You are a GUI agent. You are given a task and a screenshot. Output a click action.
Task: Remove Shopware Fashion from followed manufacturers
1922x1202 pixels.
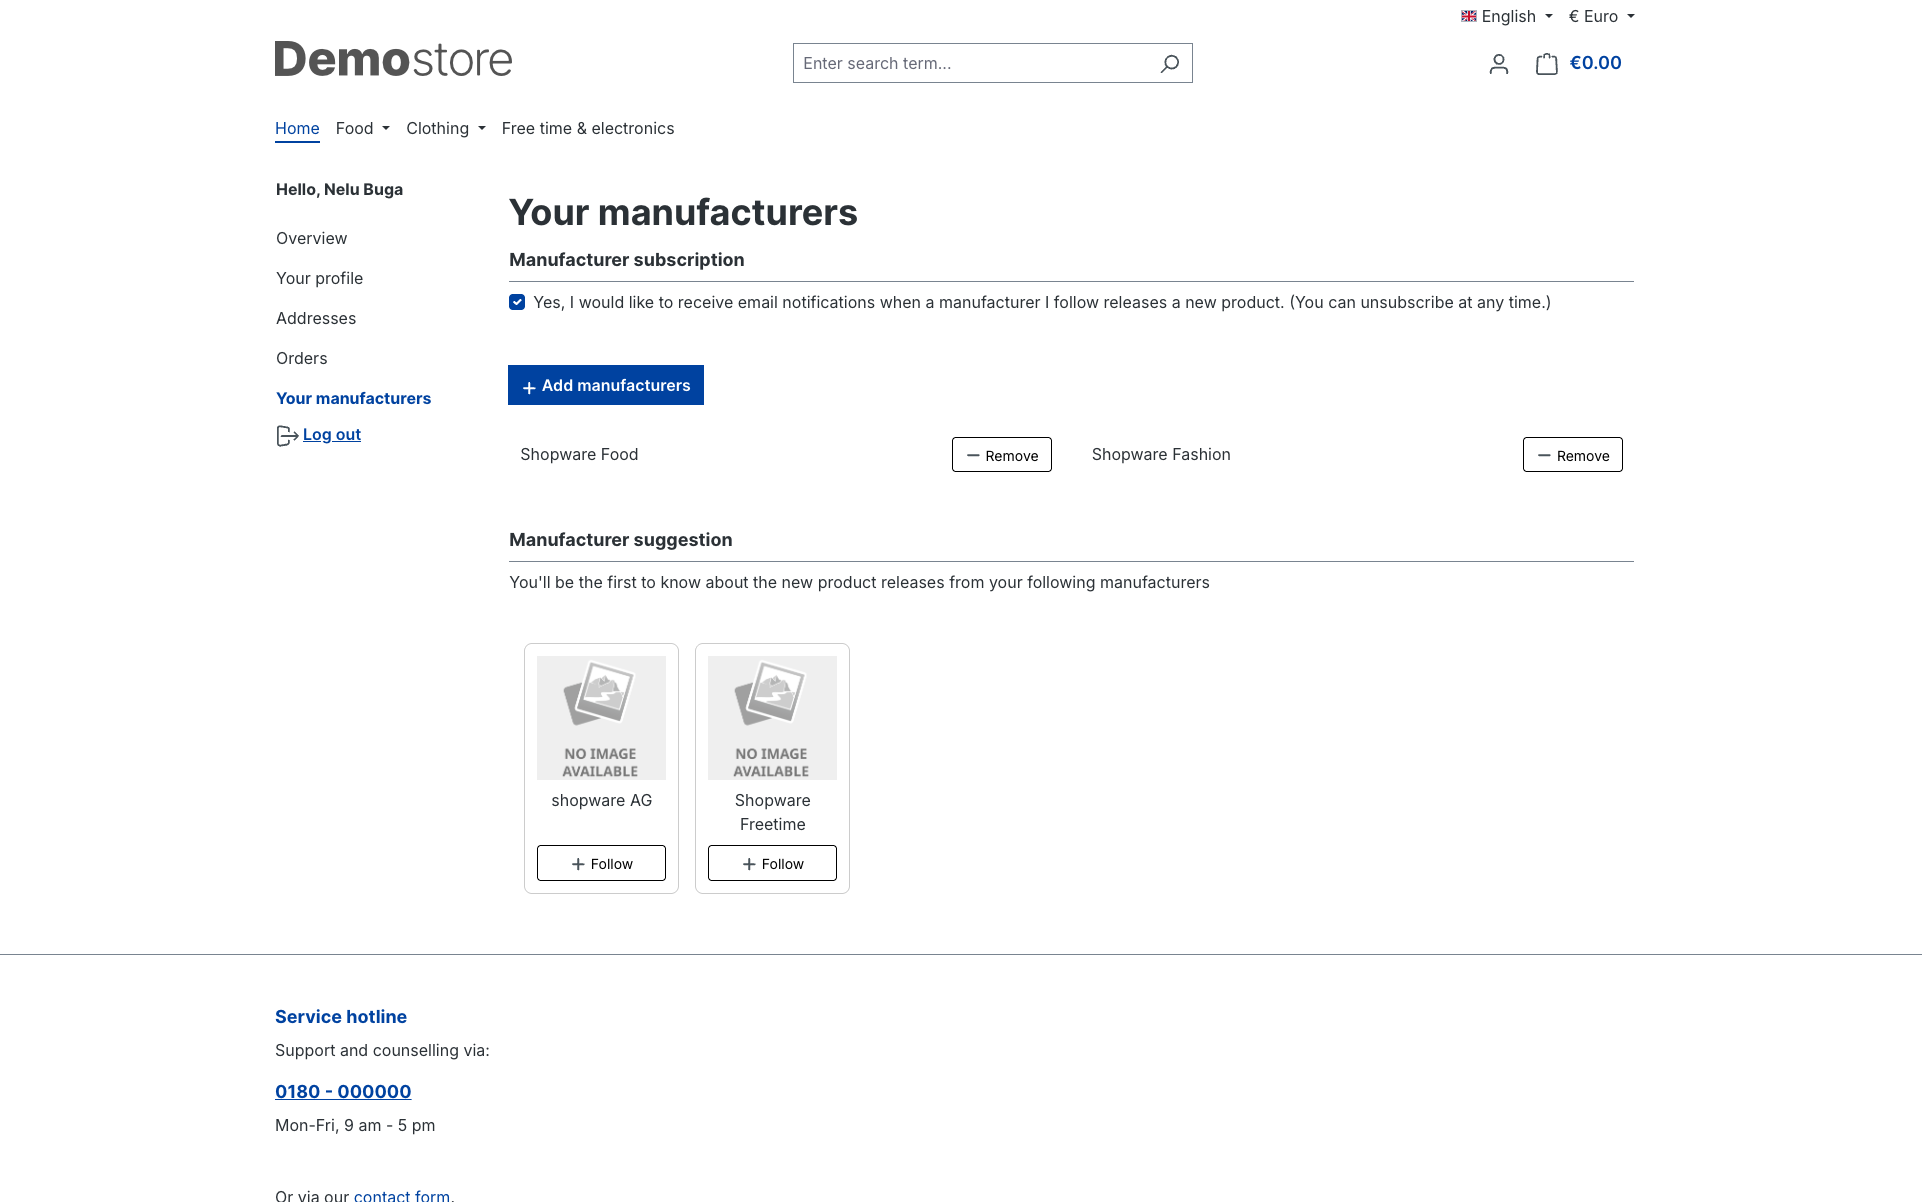pos(1572,454)
